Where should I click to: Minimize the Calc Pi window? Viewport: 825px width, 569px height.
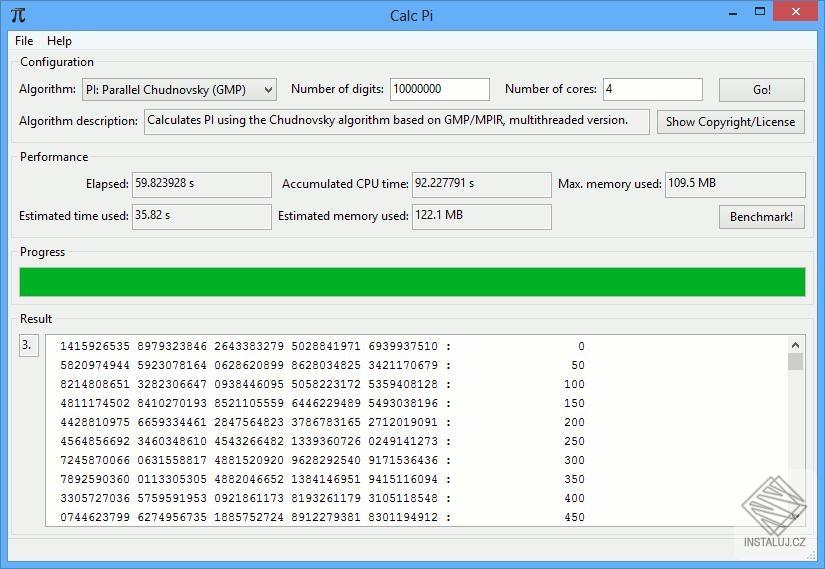pos(733,13)
